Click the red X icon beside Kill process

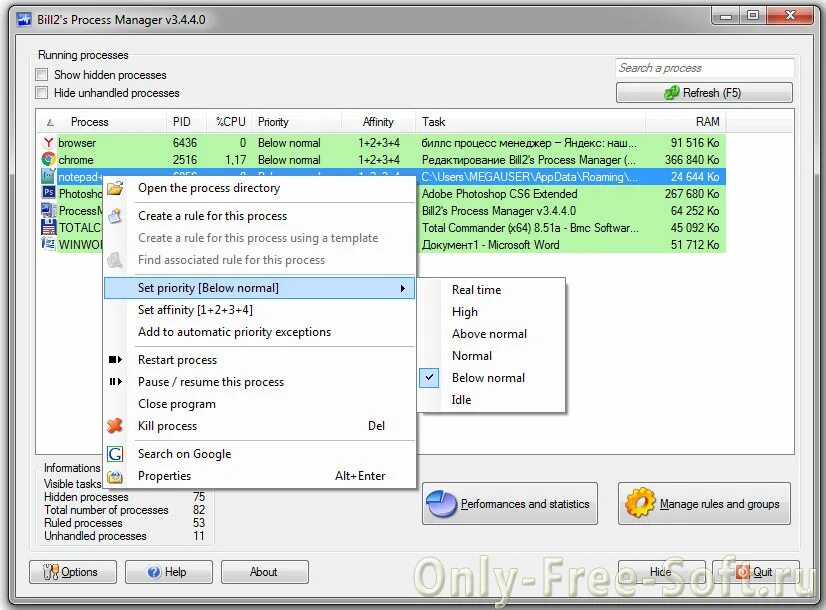(115, 426)
